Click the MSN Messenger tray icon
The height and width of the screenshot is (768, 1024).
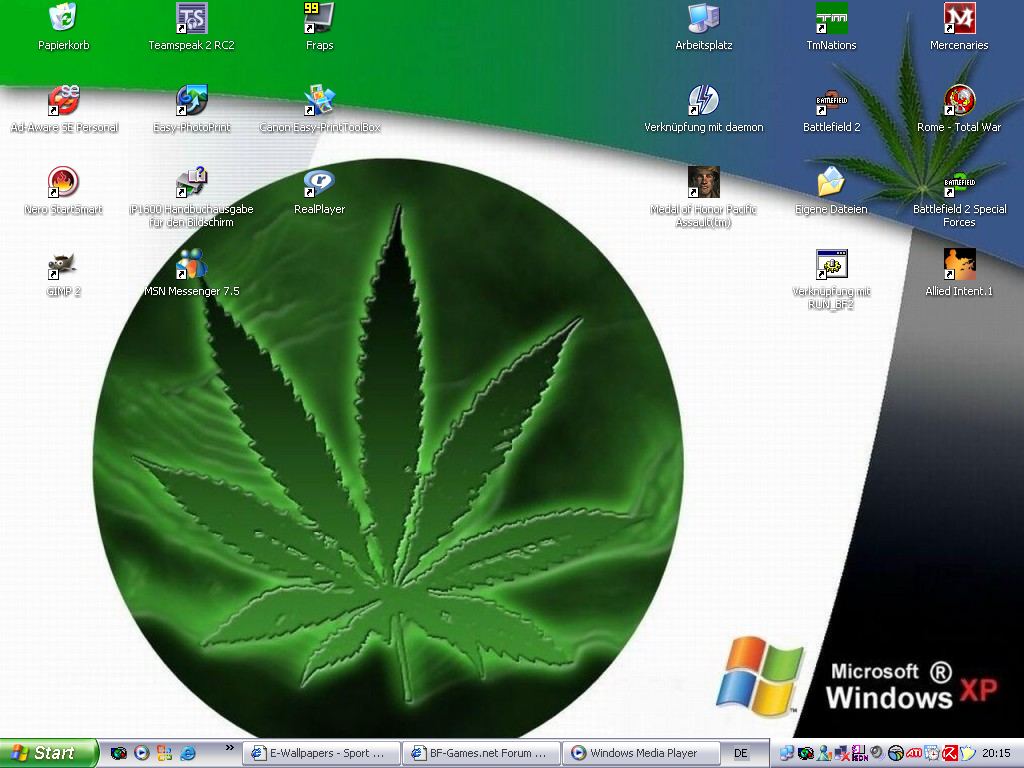(824, 753)
